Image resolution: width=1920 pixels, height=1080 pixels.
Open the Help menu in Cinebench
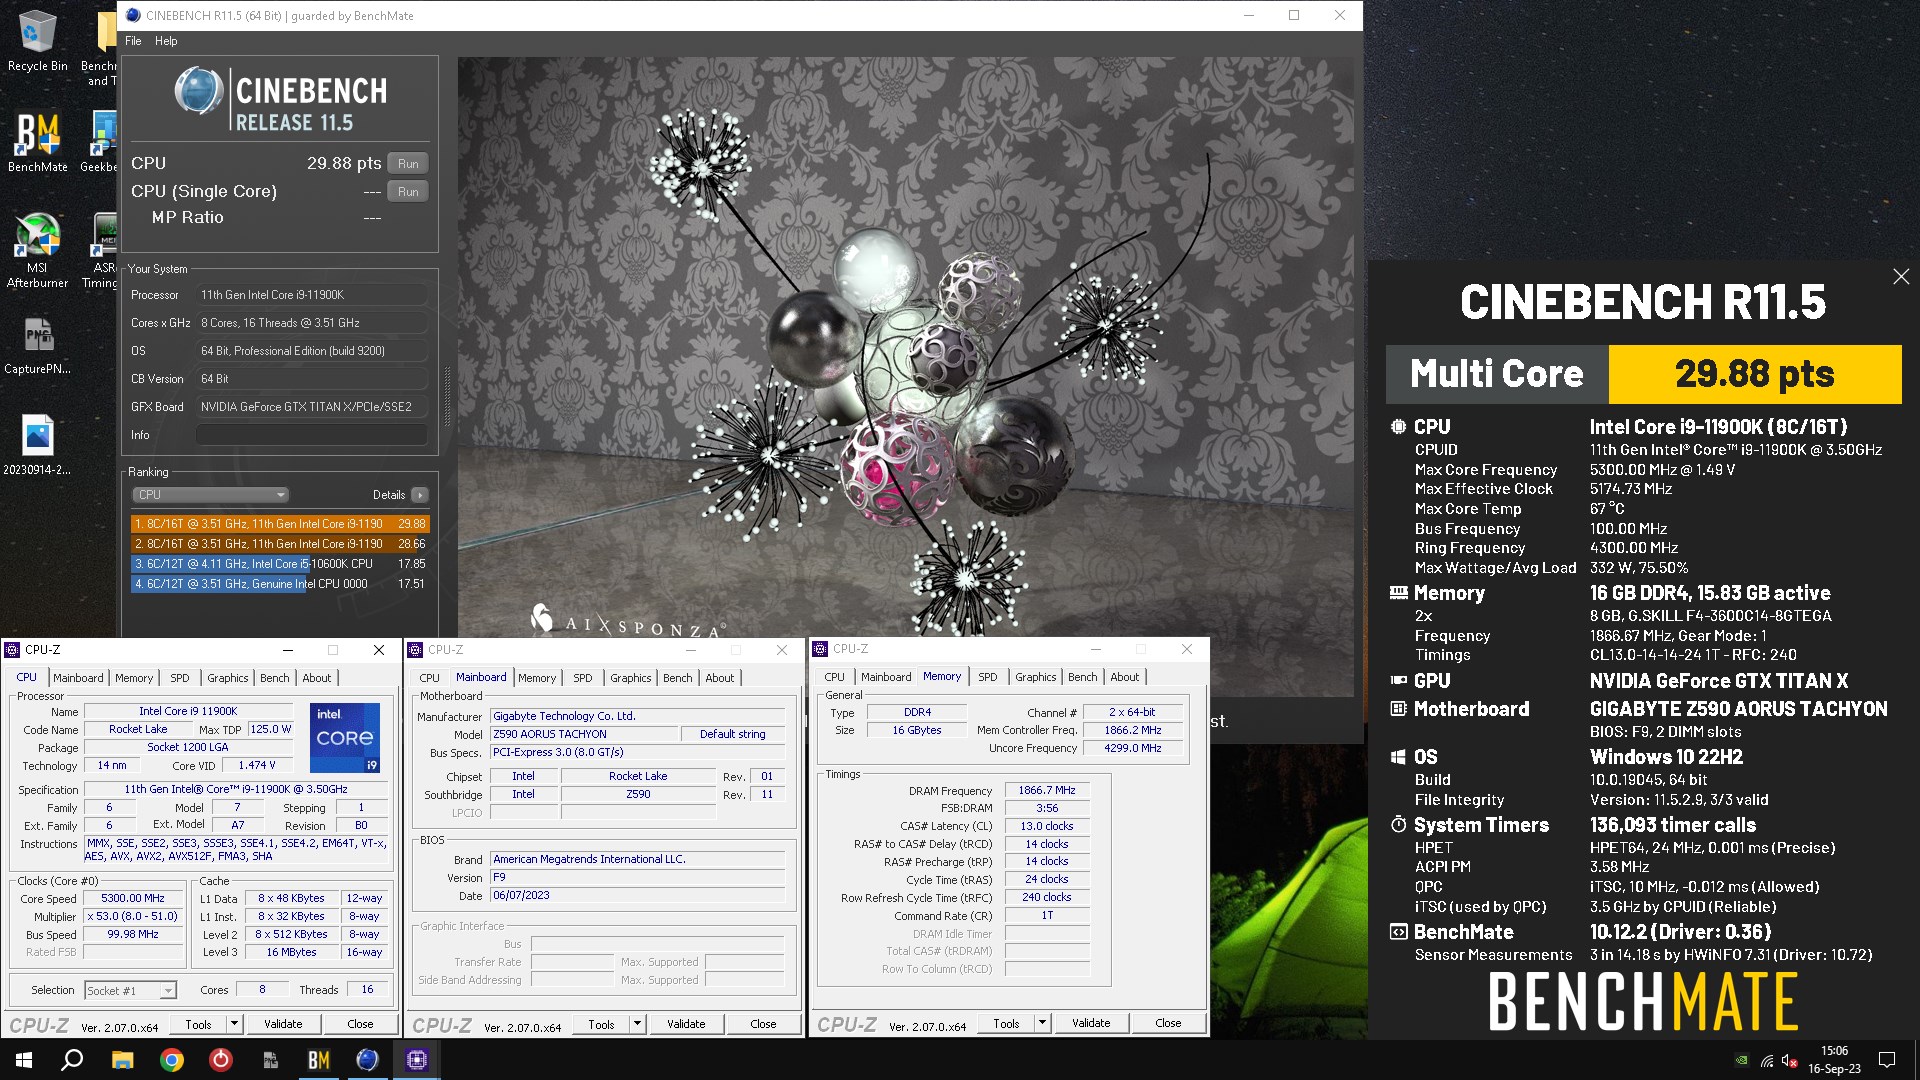point(166,41)
